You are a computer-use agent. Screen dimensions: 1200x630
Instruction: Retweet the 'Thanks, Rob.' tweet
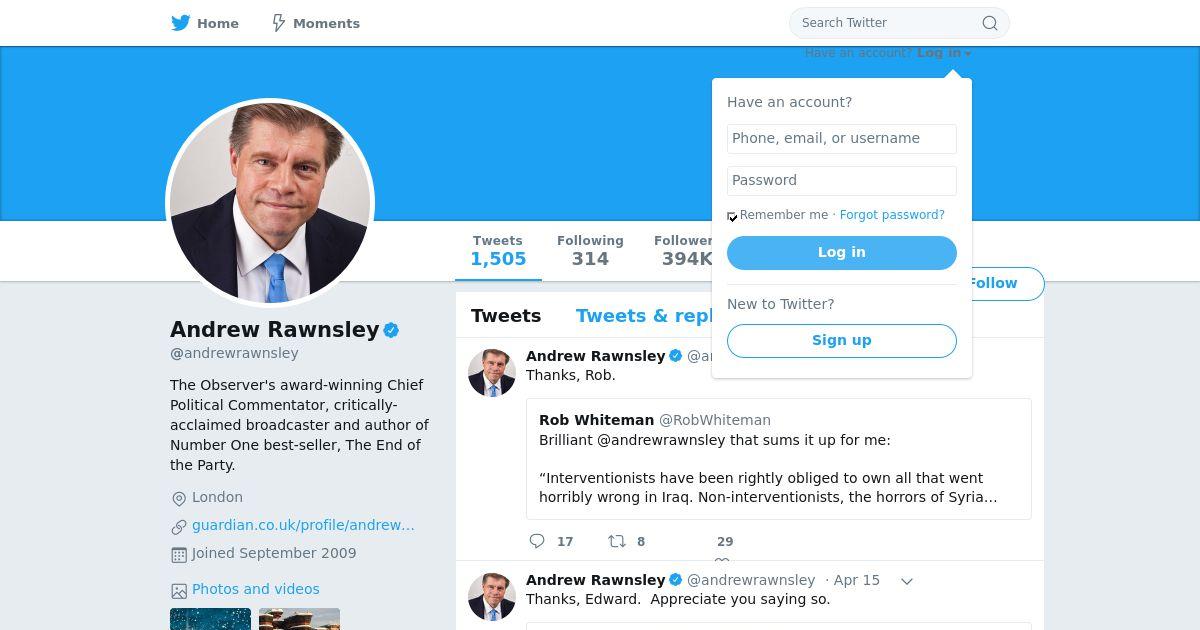point(617,541)
